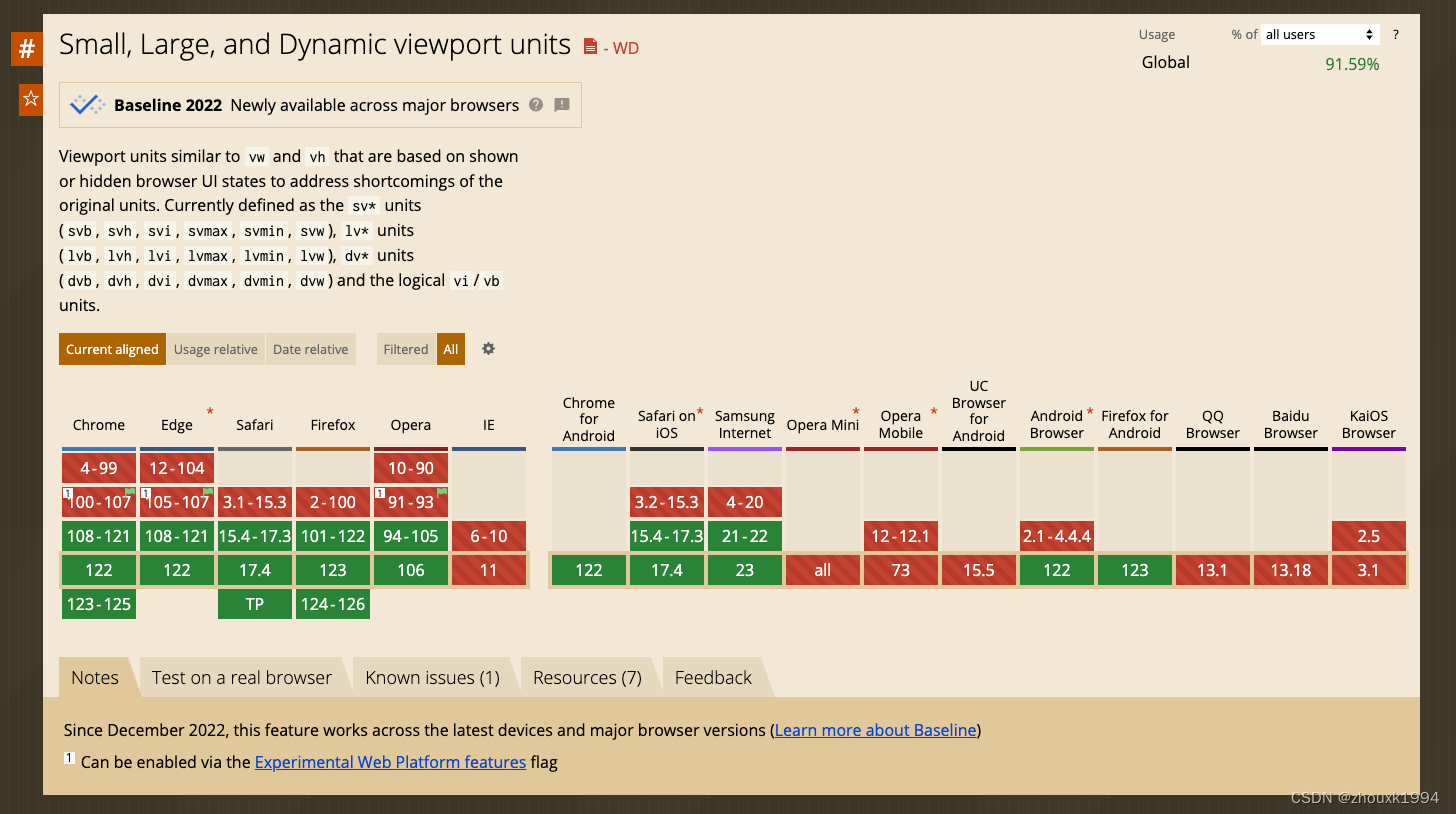Click KaiOS Browser 3.1 cell
1456x814 pixels.
1369,570
